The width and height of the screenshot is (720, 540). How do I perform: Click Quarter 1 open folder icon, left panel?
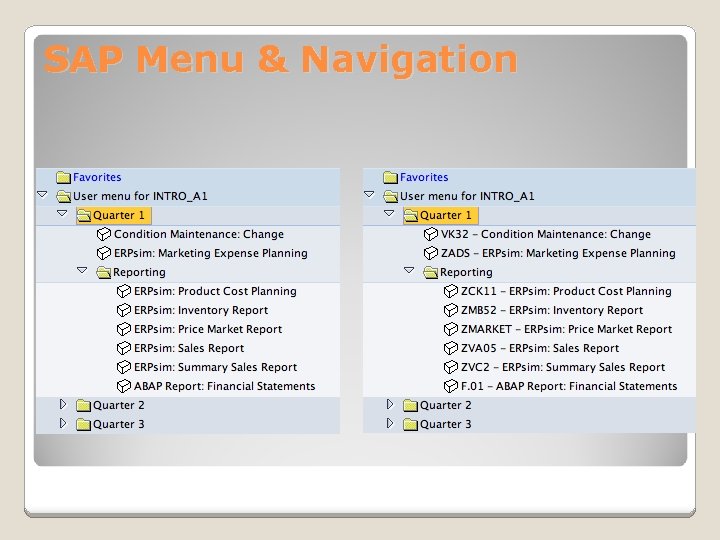tap(84, 215)
